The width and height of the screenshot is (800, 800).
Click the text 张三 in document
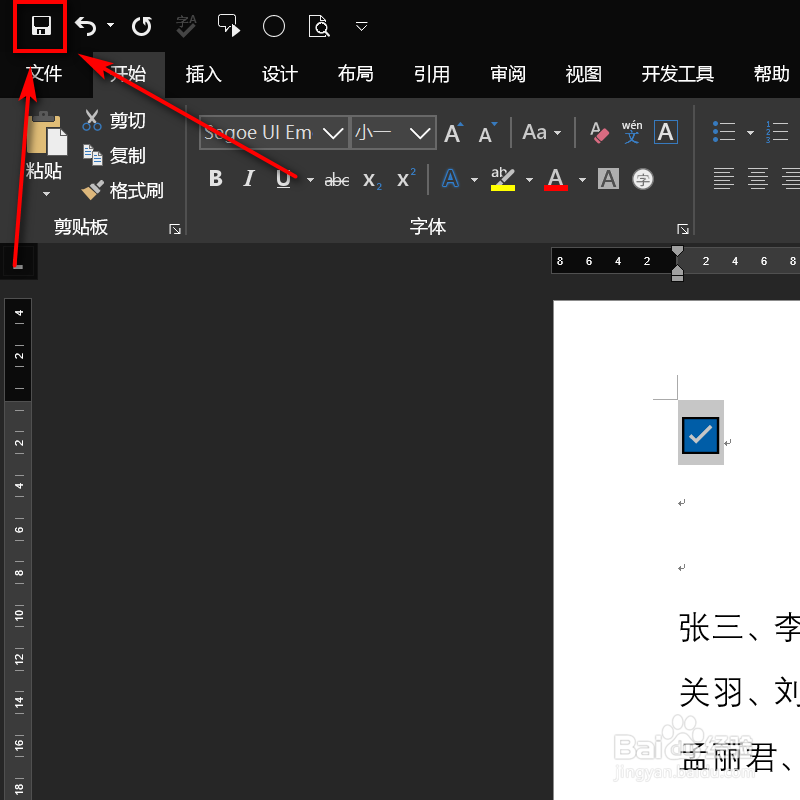pyautogui.click(x=711, y=628)
